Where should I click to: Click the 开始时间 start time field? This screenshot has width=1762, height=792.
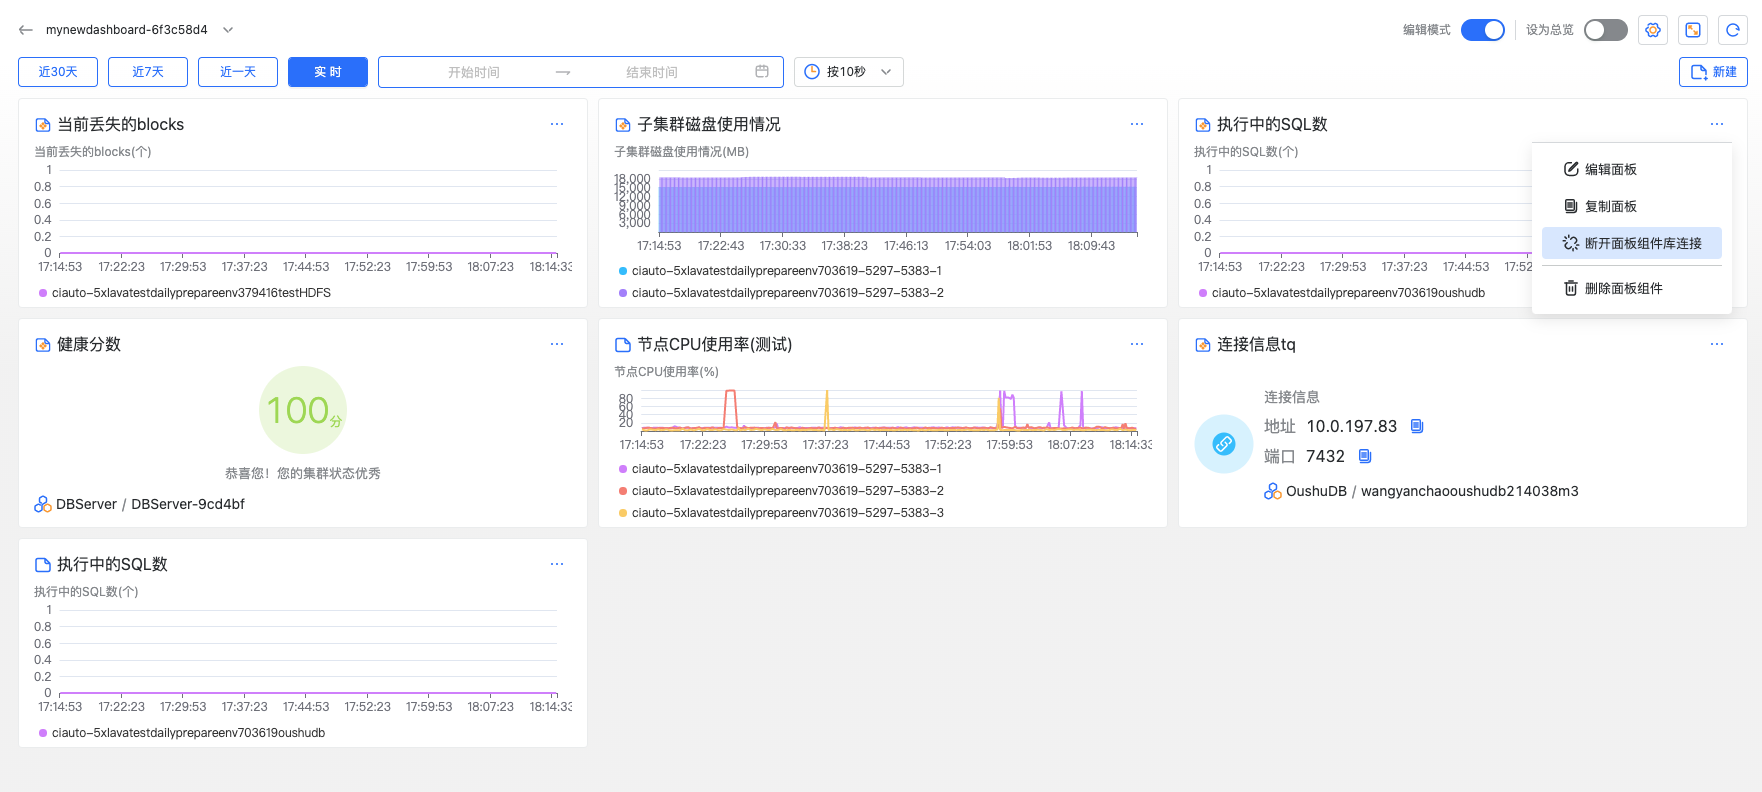(x=474, y=72)
